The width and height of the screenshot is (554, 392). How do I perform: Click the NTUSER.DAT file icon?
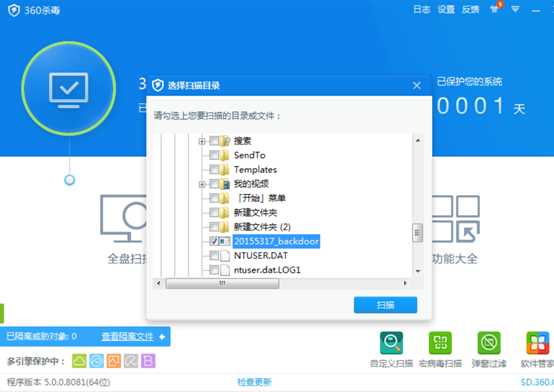coord(225,256)
